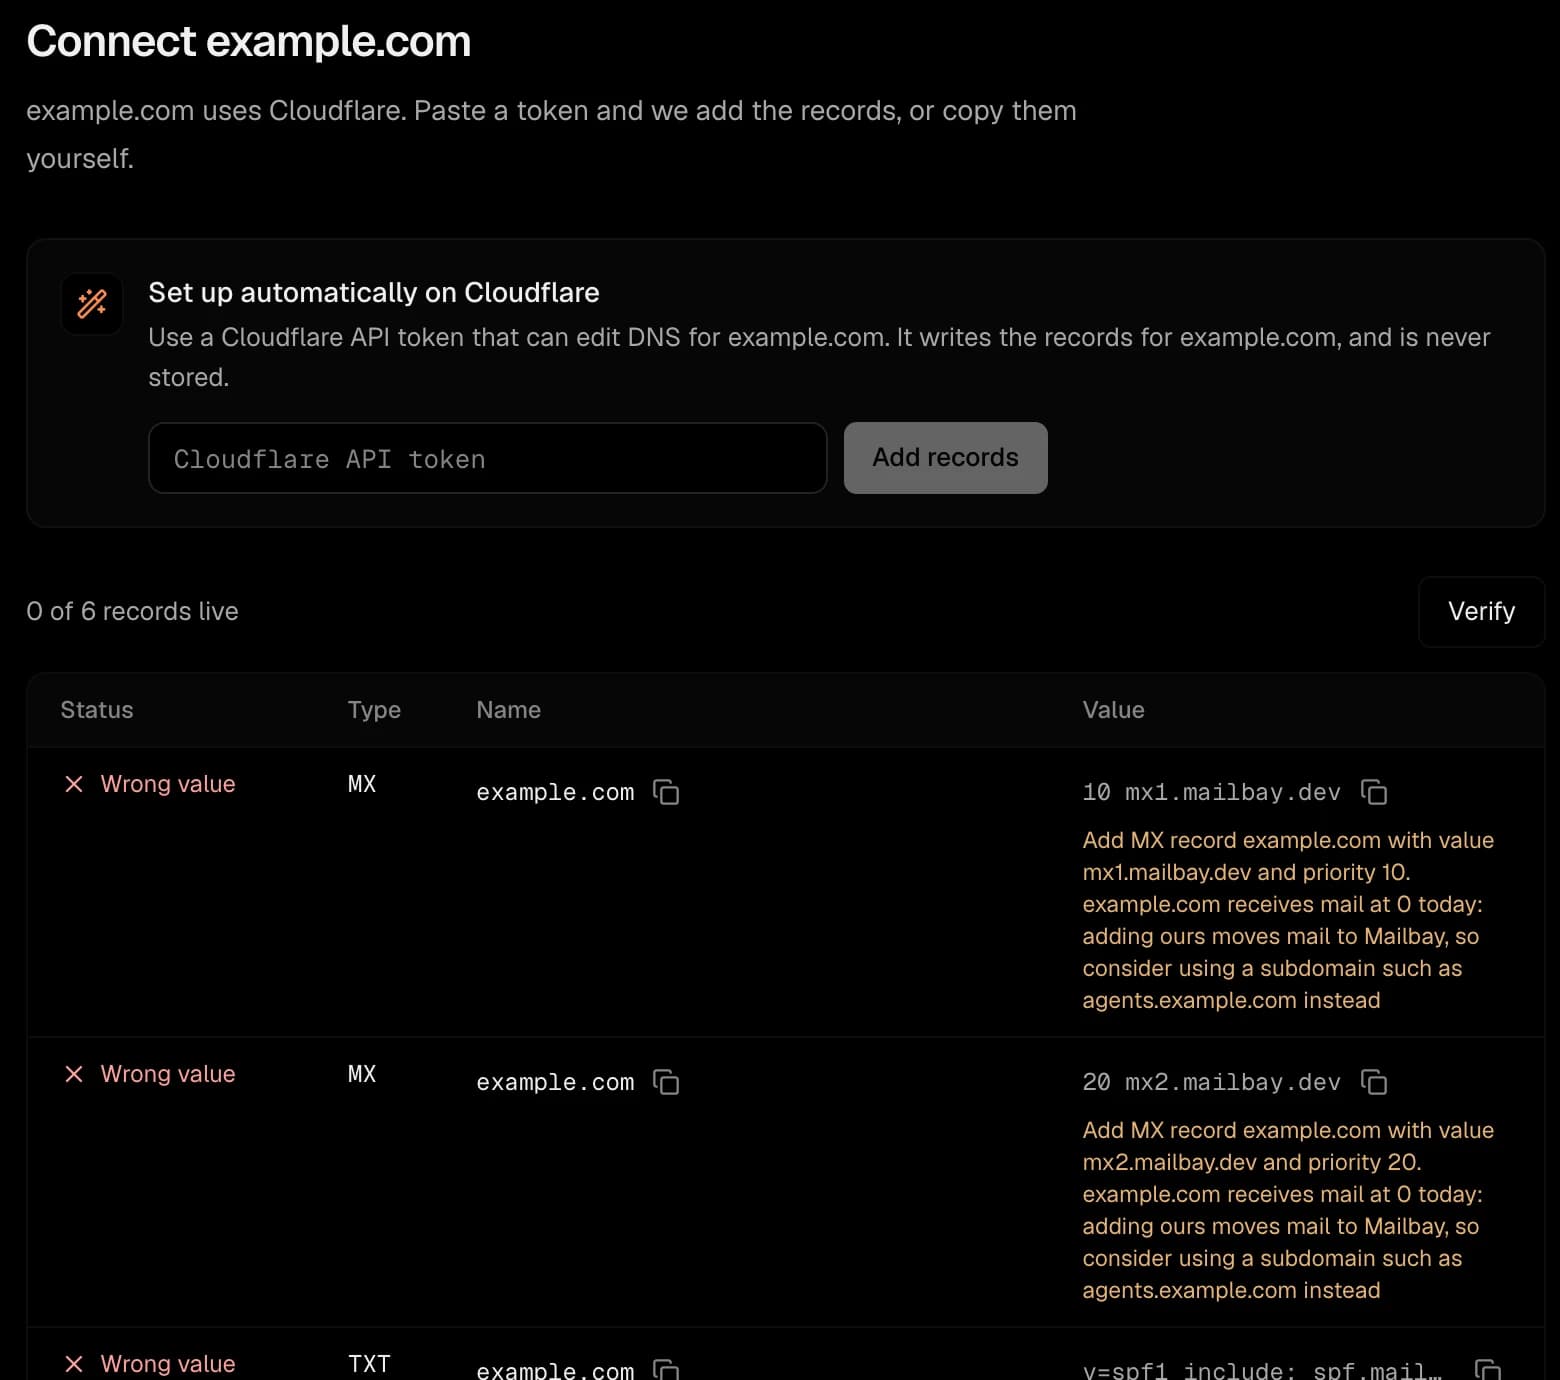Copy the value 10 mx1.mailbay.dev
The width and height of the screenshot is (1560, 1380).
pos(1374,792)
